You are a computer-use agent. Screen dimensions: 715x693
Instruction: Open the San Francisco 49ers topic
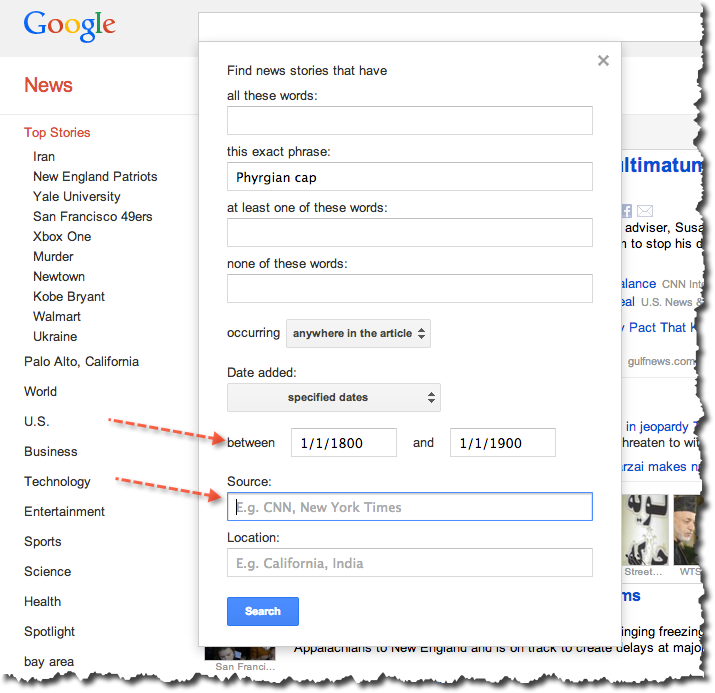tap(93, 217)
